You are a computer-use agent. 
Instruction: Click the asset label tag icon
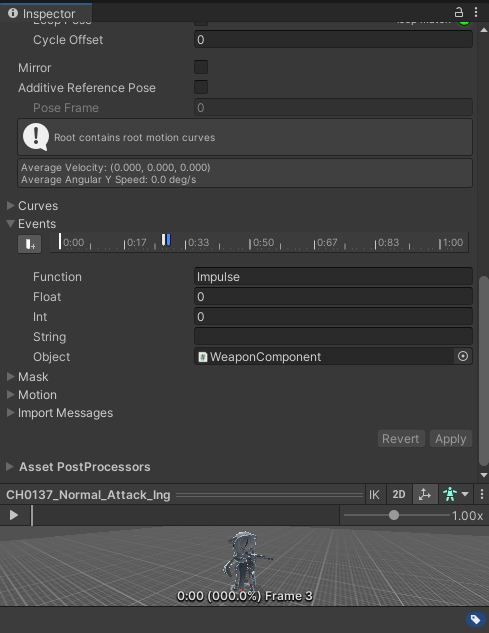(x=476, y=619)
